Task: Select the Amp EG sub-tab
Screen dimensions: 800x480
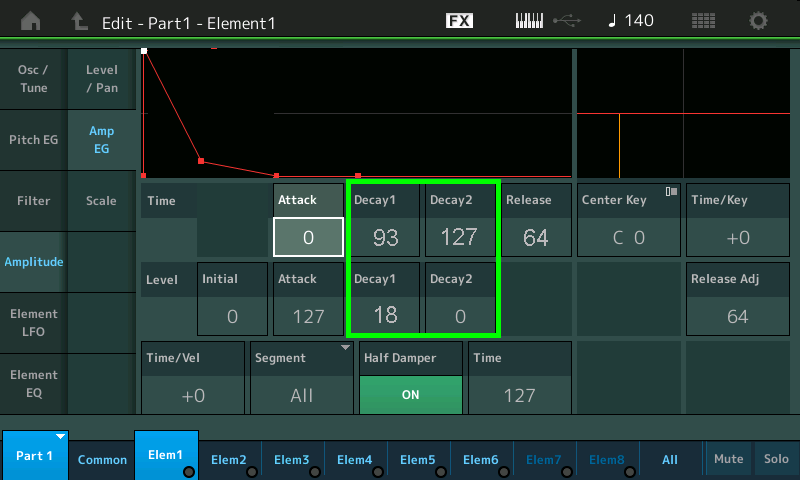Action: [102, 140]
